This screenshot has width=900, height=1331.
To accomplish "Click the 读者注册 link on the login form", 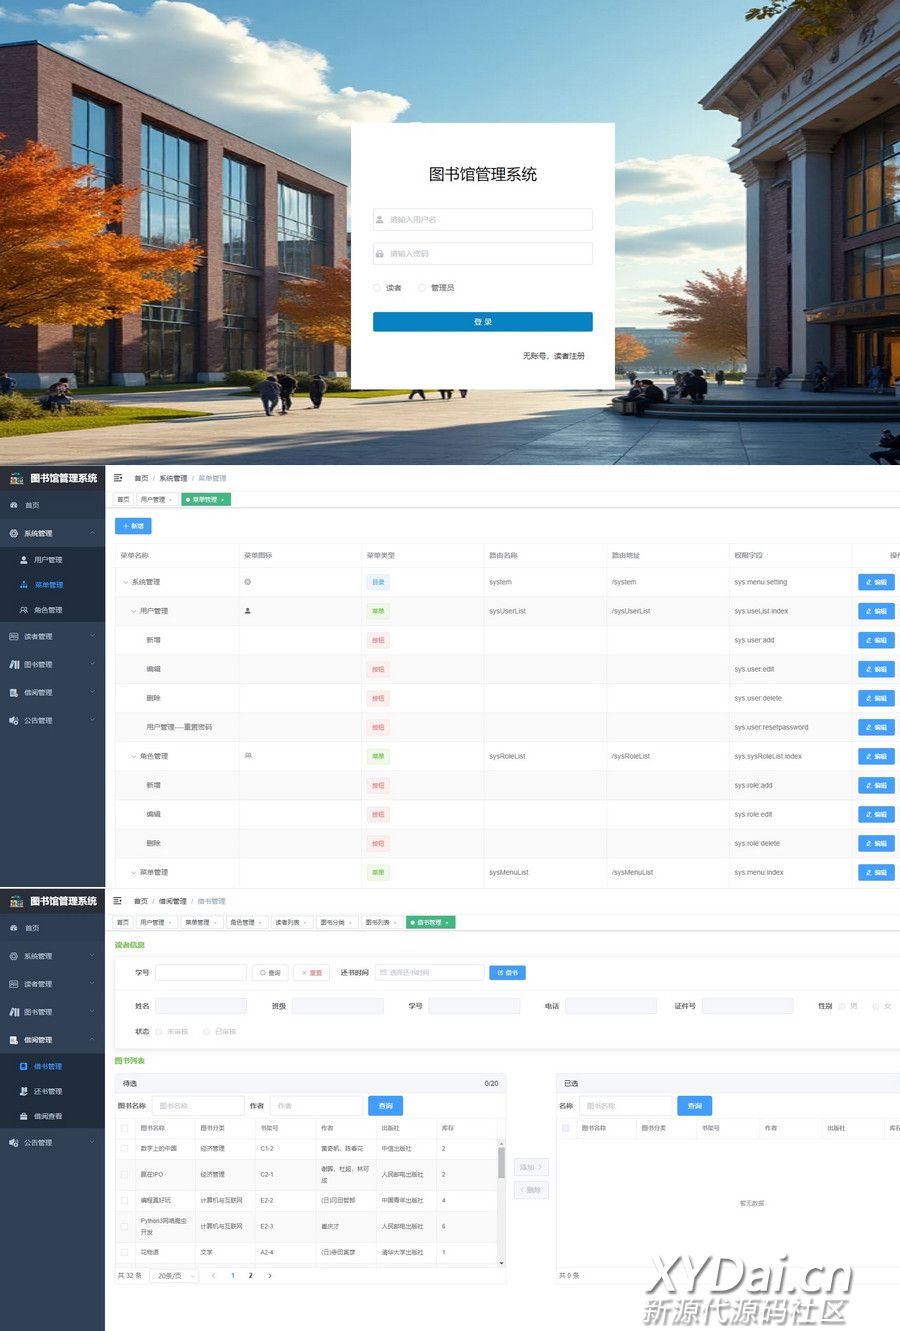I will (x=569, y=356).
